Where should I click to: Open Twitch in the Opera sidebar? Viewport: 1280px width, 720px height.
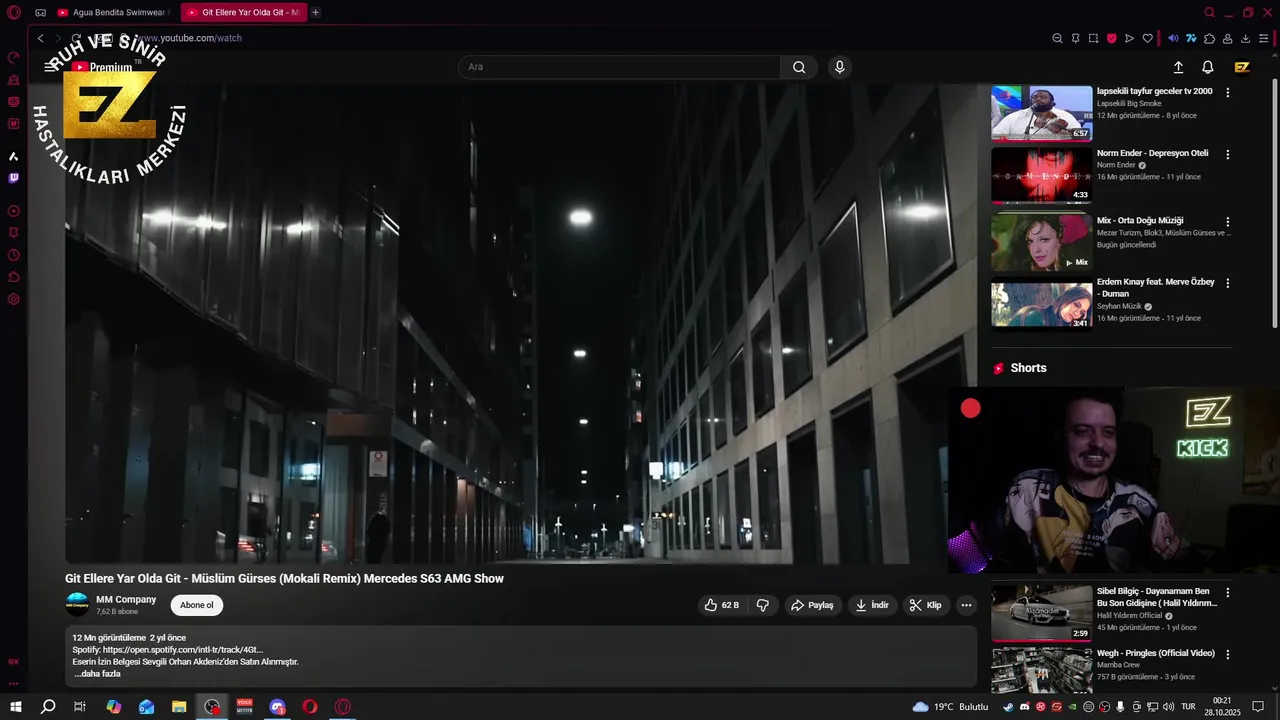14,178
